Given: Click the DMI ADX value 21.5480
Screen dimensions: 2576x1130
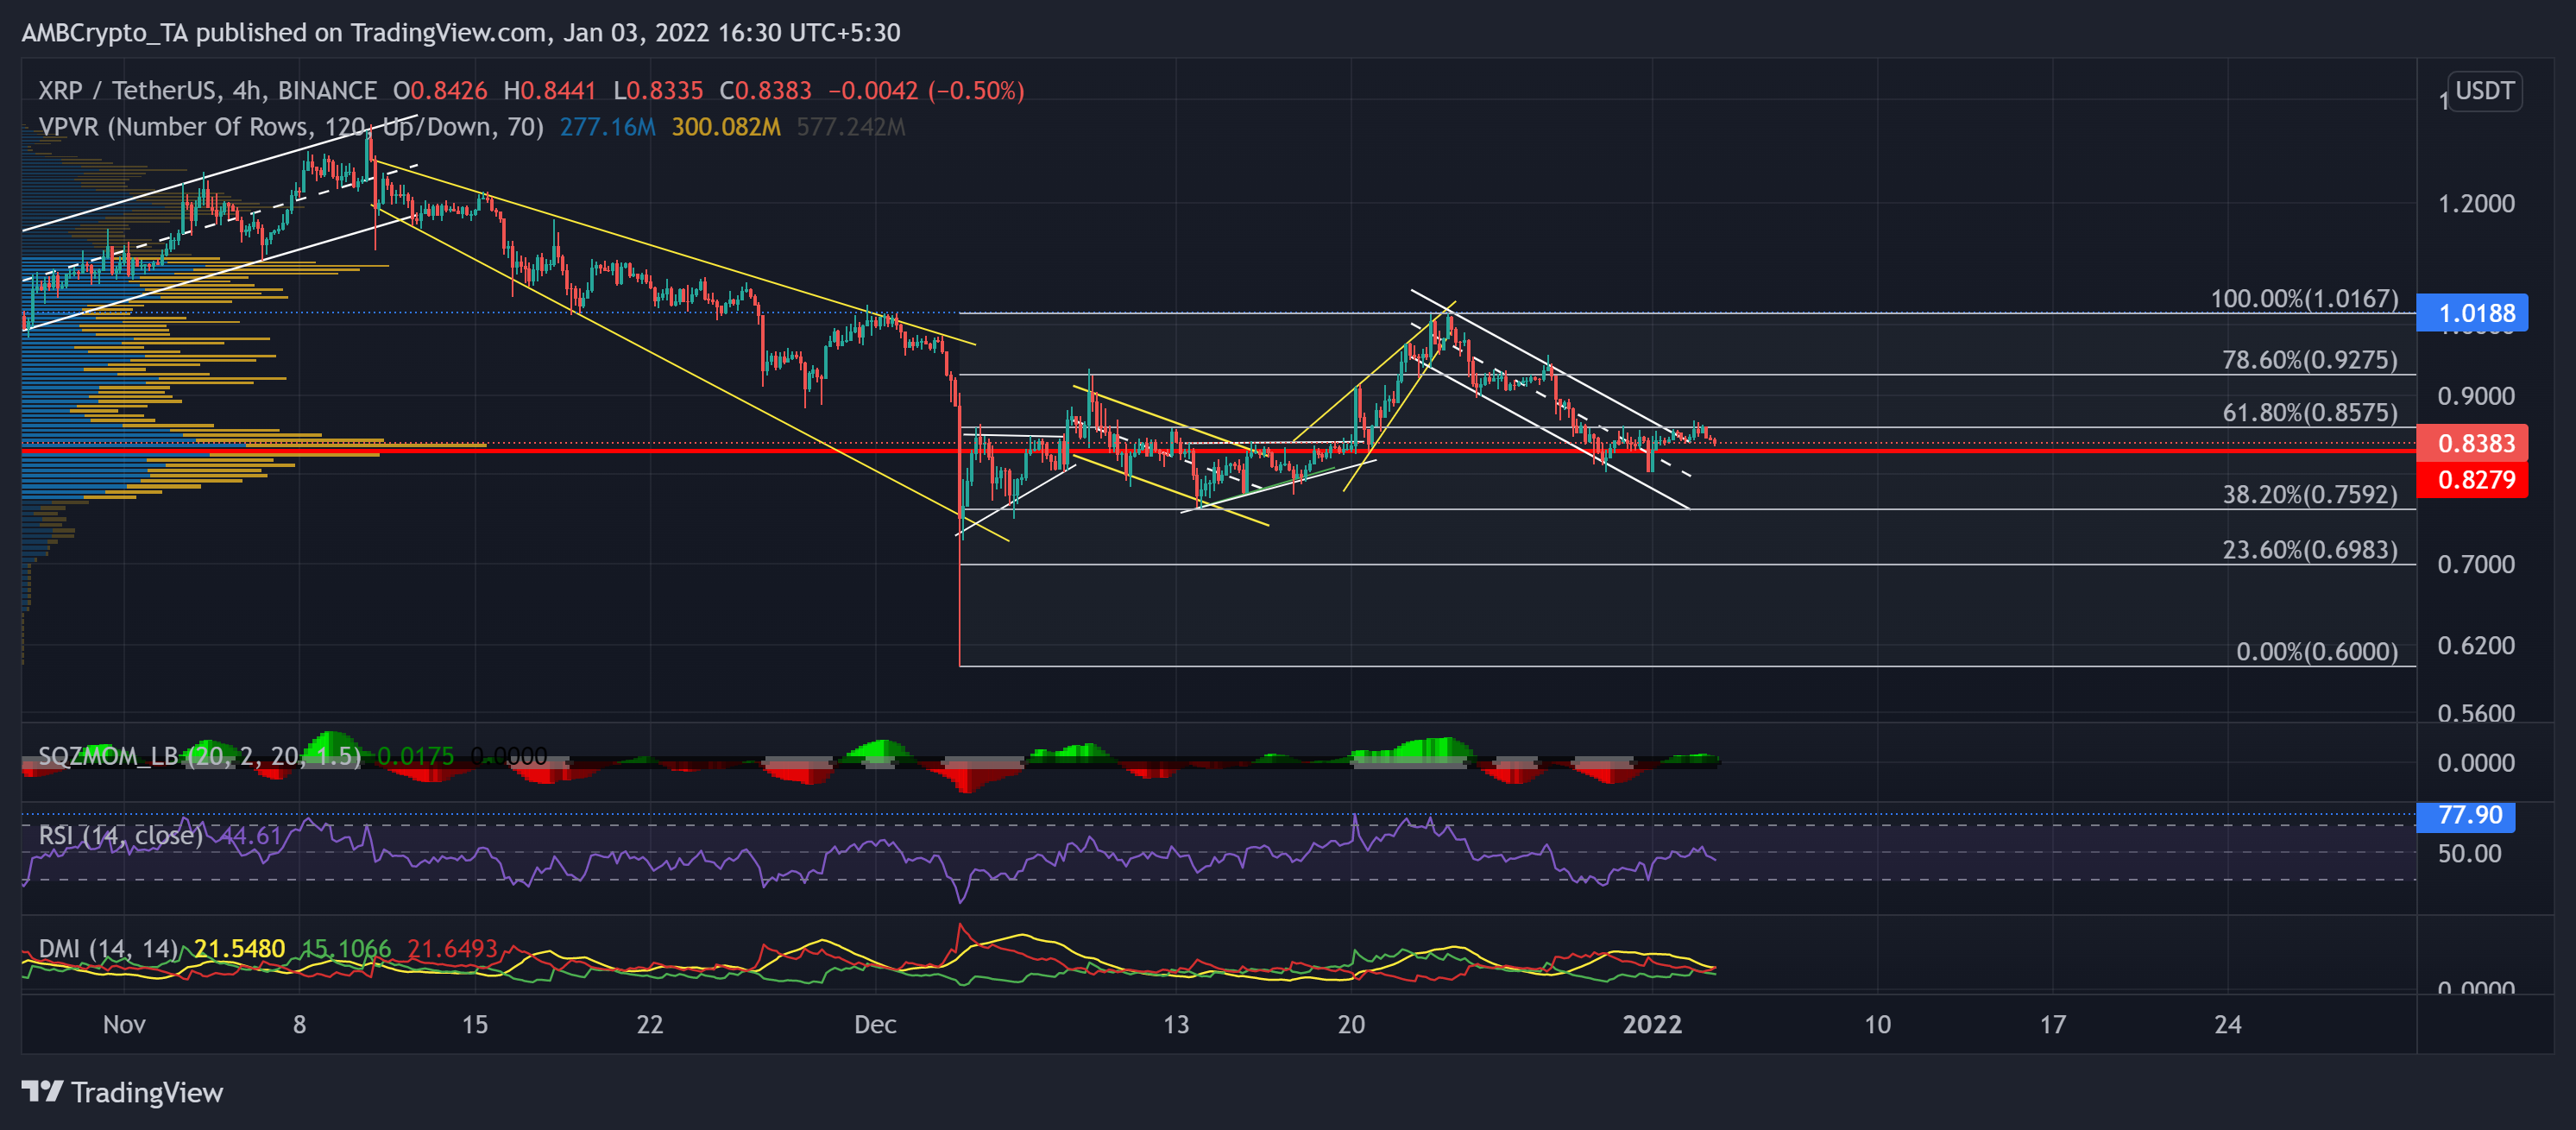Looking at the screenshot, I should (240, 948).
